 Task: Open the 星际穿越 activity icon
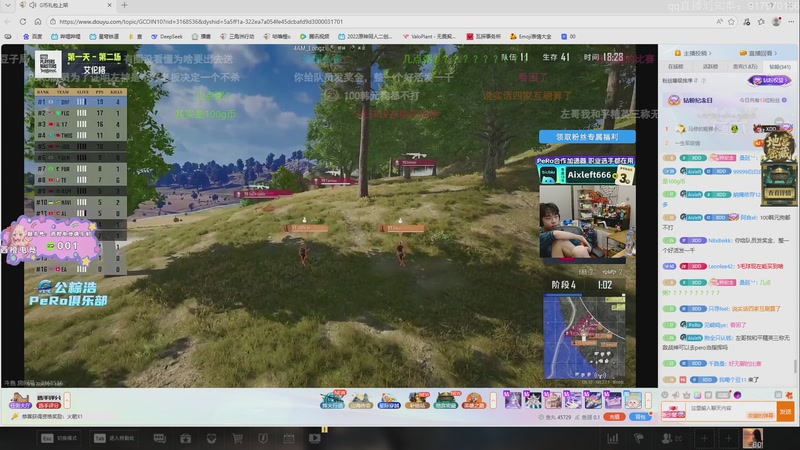389,401
